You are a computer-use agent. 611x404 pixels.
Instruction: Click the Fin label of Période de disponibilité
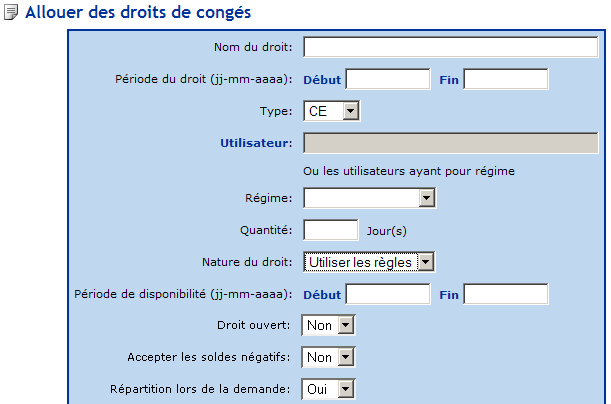(449, 294)
